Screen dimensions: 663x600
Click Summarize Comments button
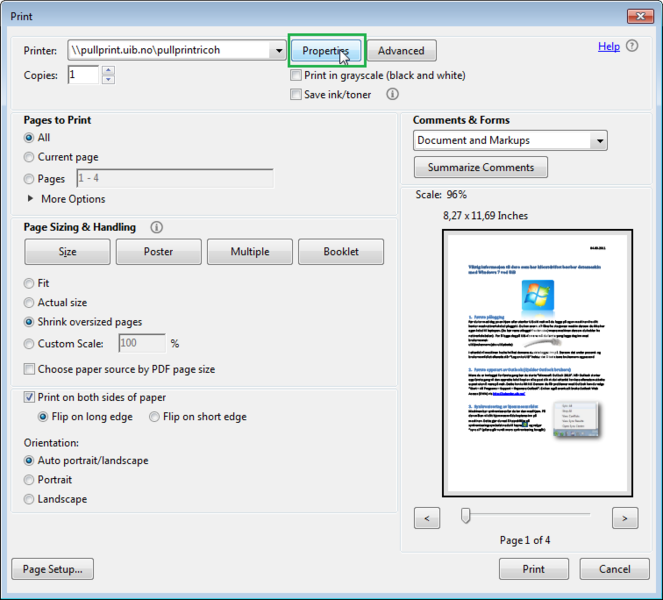click(x=481, y=167)
